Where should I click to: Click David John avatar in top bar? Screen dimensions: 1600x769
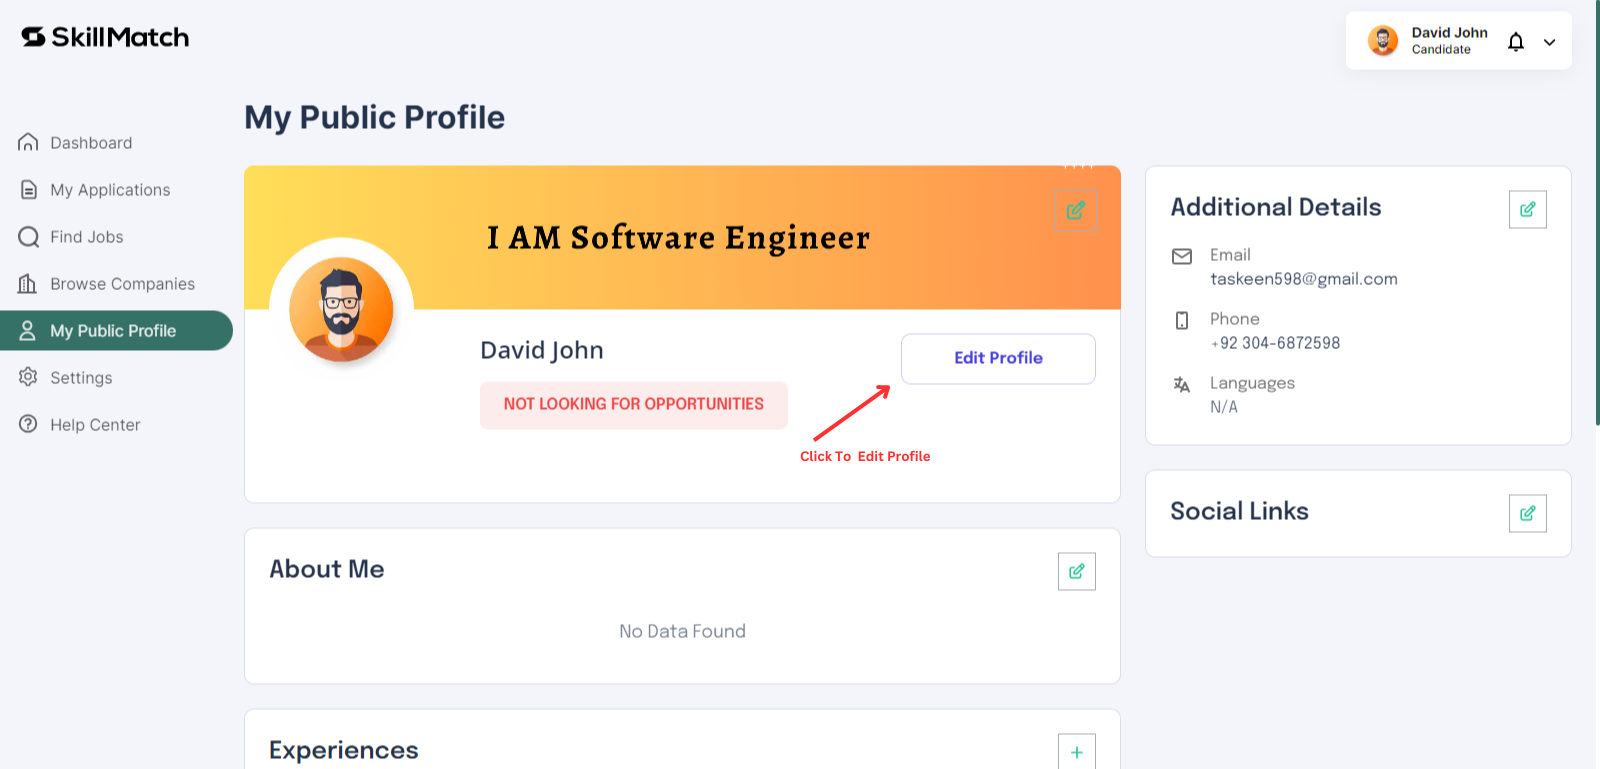pyautogui.click(x=1383, y=41)
